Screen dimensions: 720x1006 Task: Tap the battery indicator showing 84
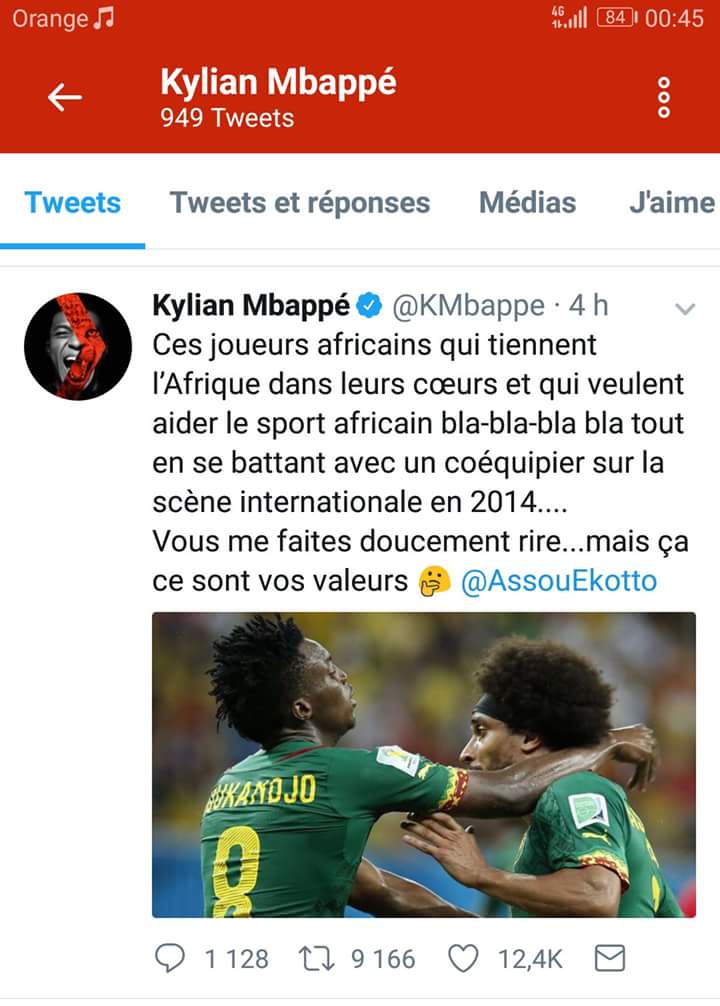[x=617, y=18]
